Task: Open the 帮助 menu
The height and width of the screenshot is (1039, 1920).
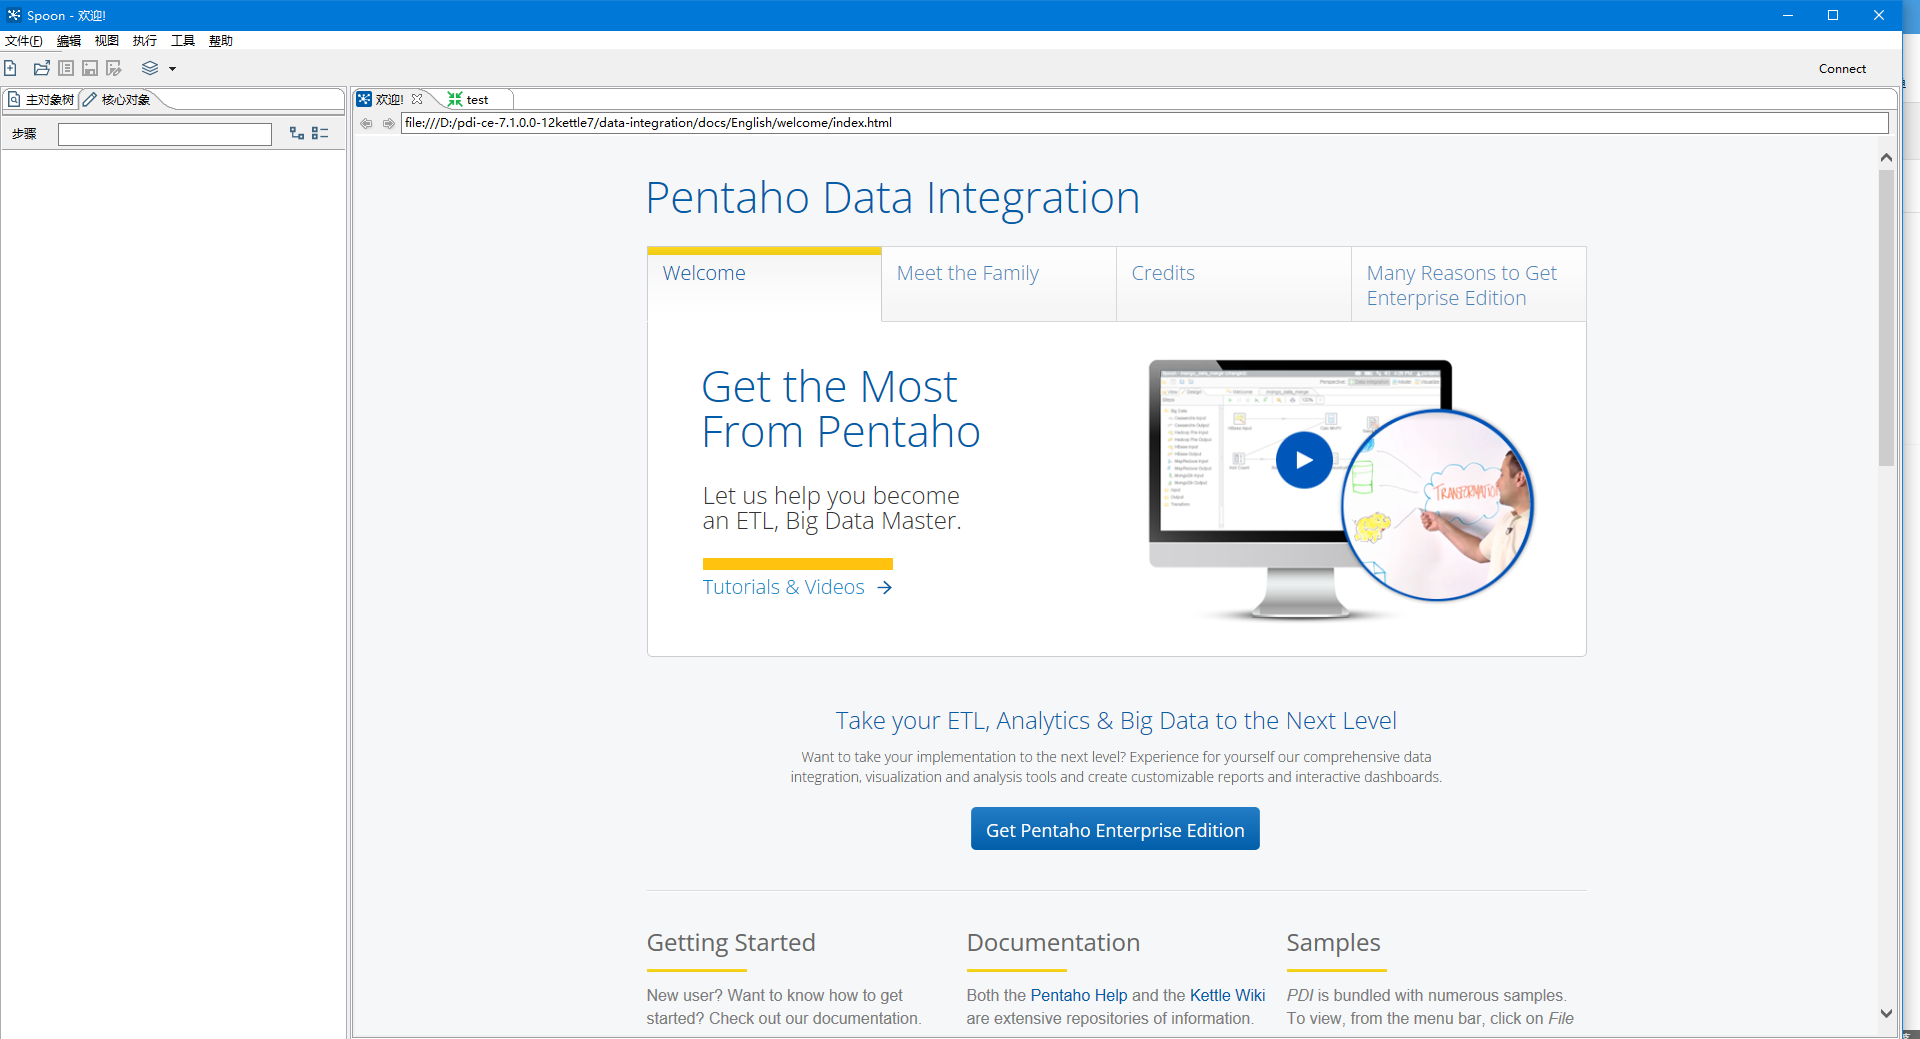Action: click(221, 41)
